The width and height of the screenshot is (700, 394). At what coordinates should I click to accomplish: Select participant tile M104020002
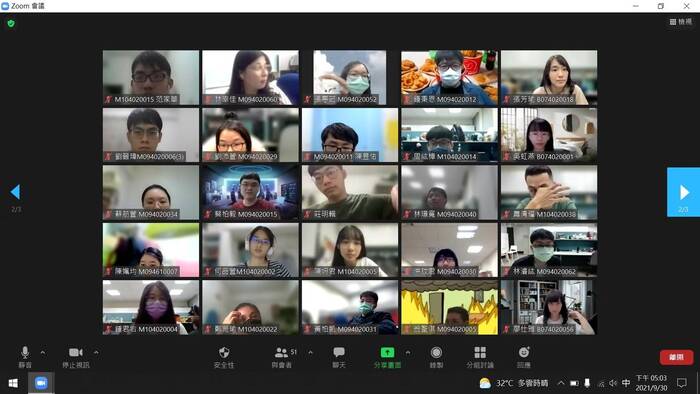250,250
